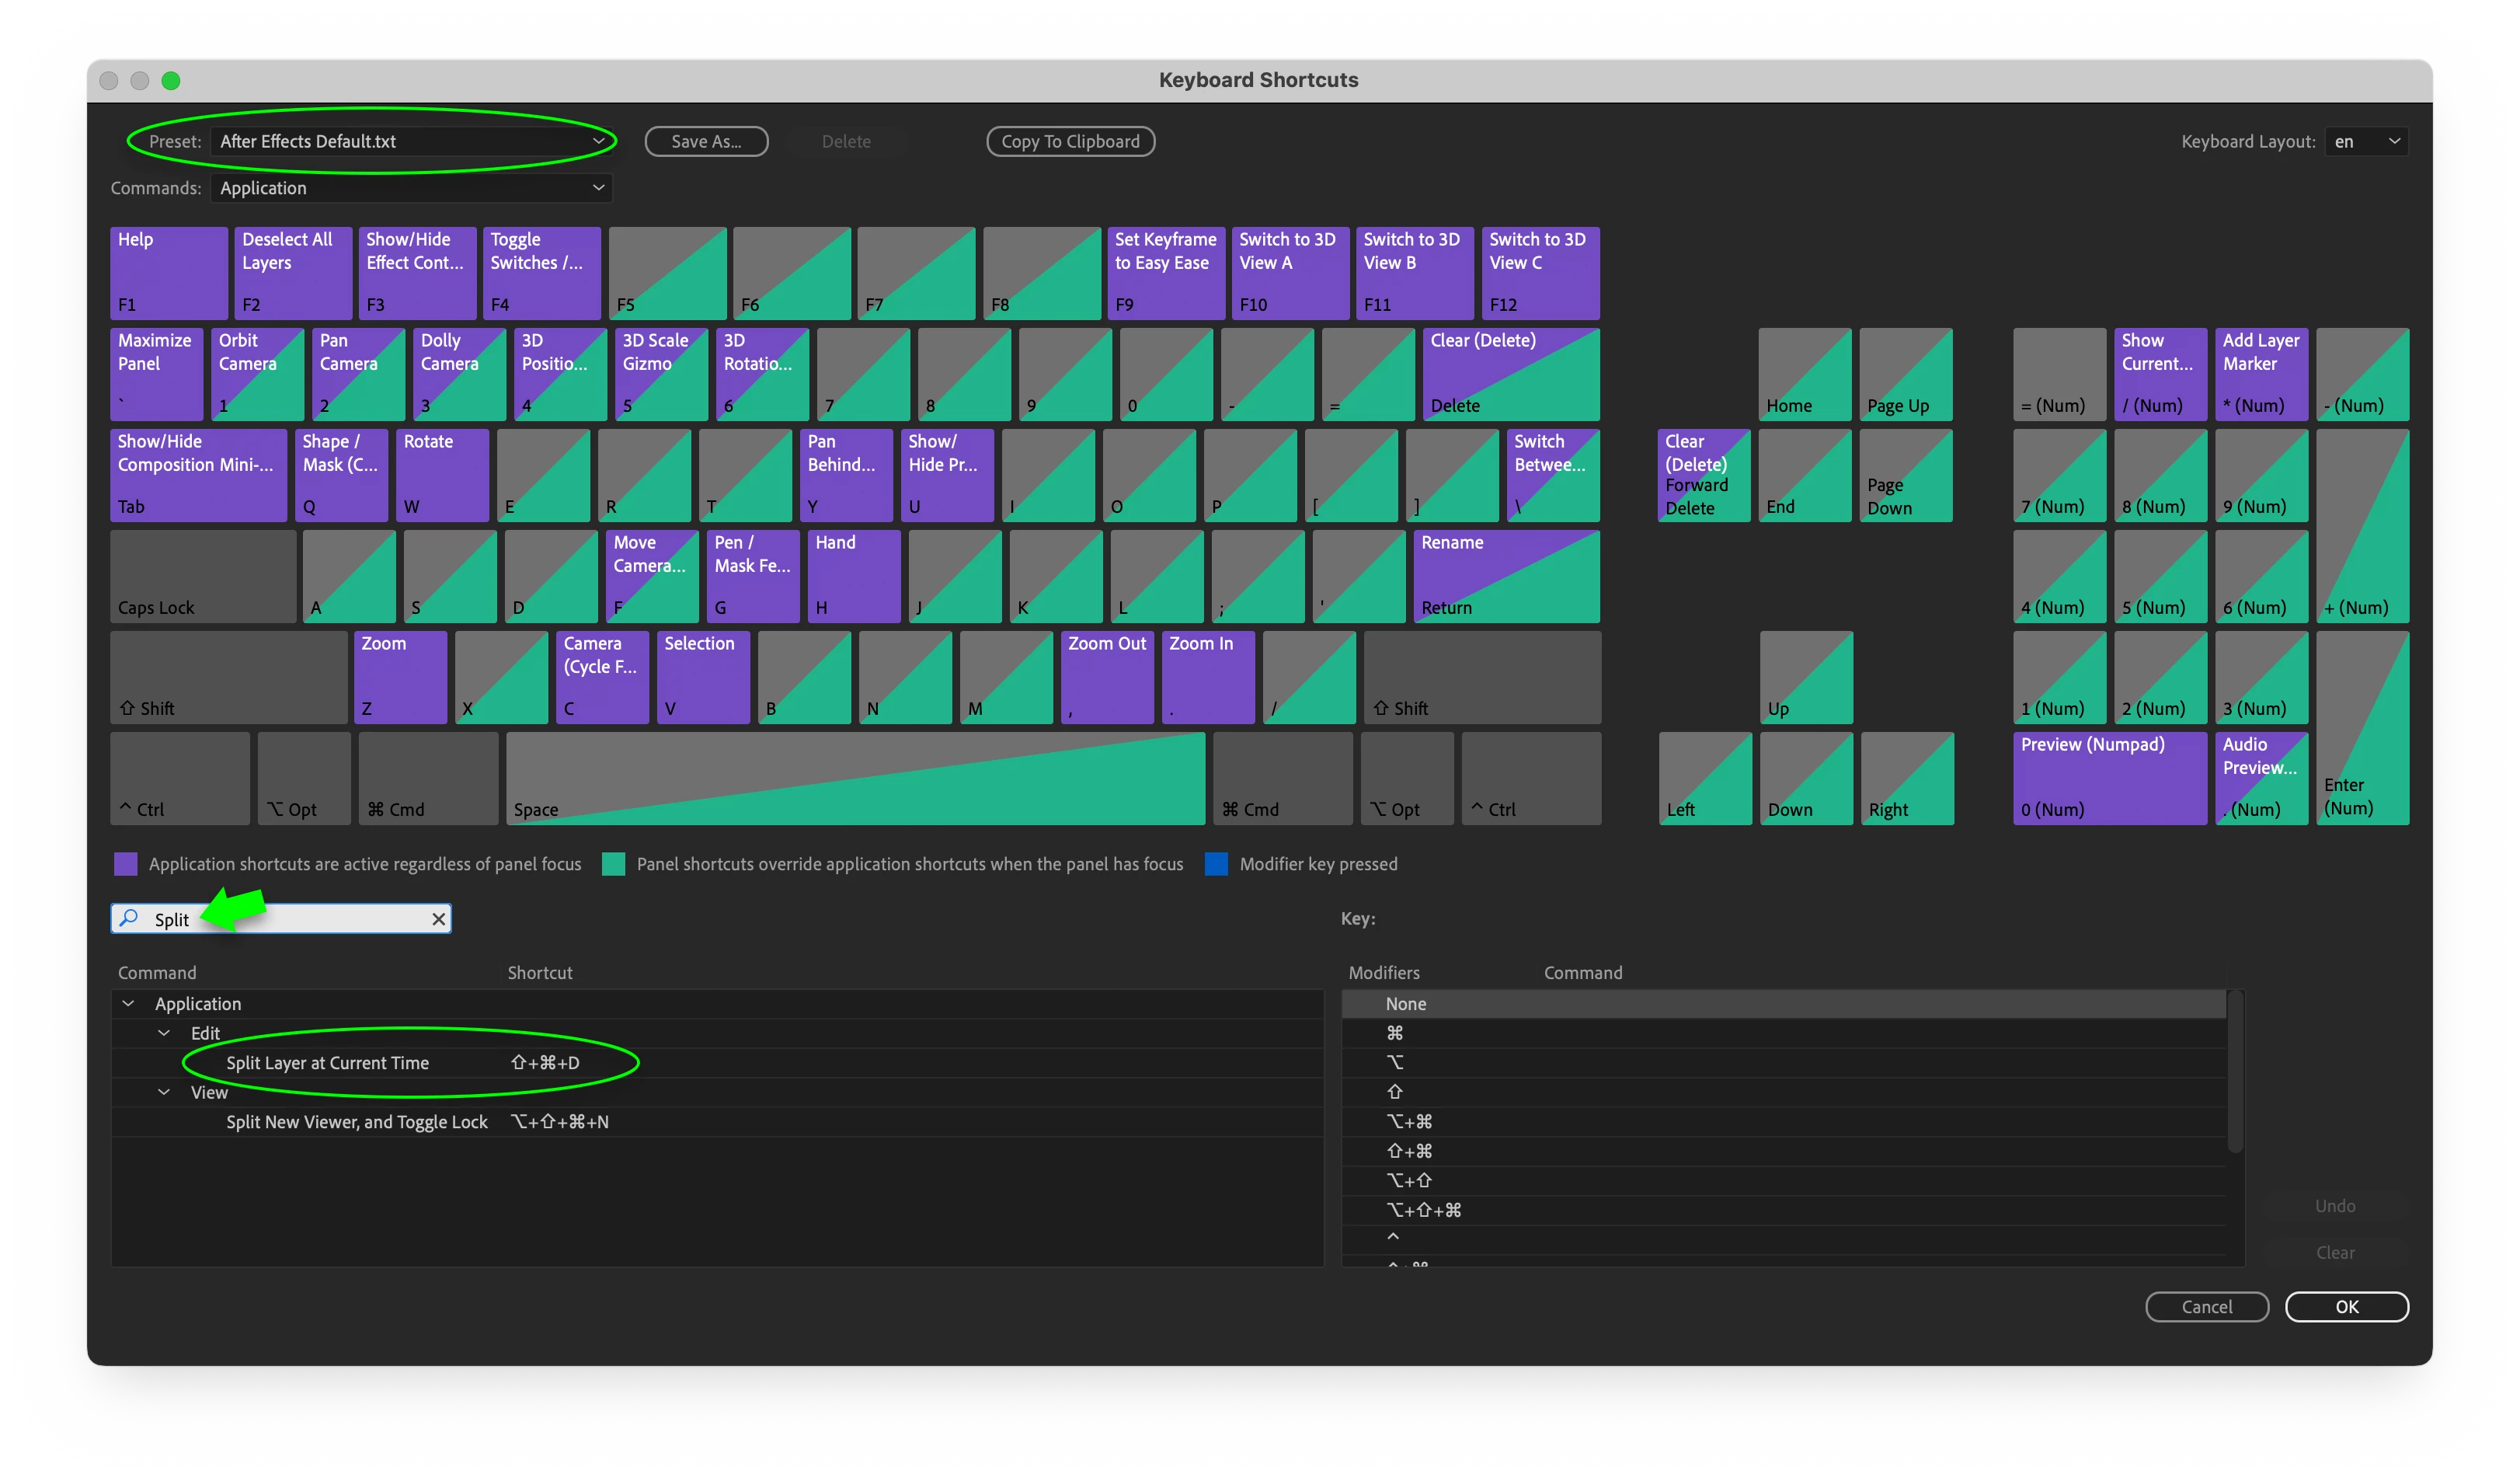Click Copy To Clipboard button
The image size is (2520, 1481).
coord(1070,141)
